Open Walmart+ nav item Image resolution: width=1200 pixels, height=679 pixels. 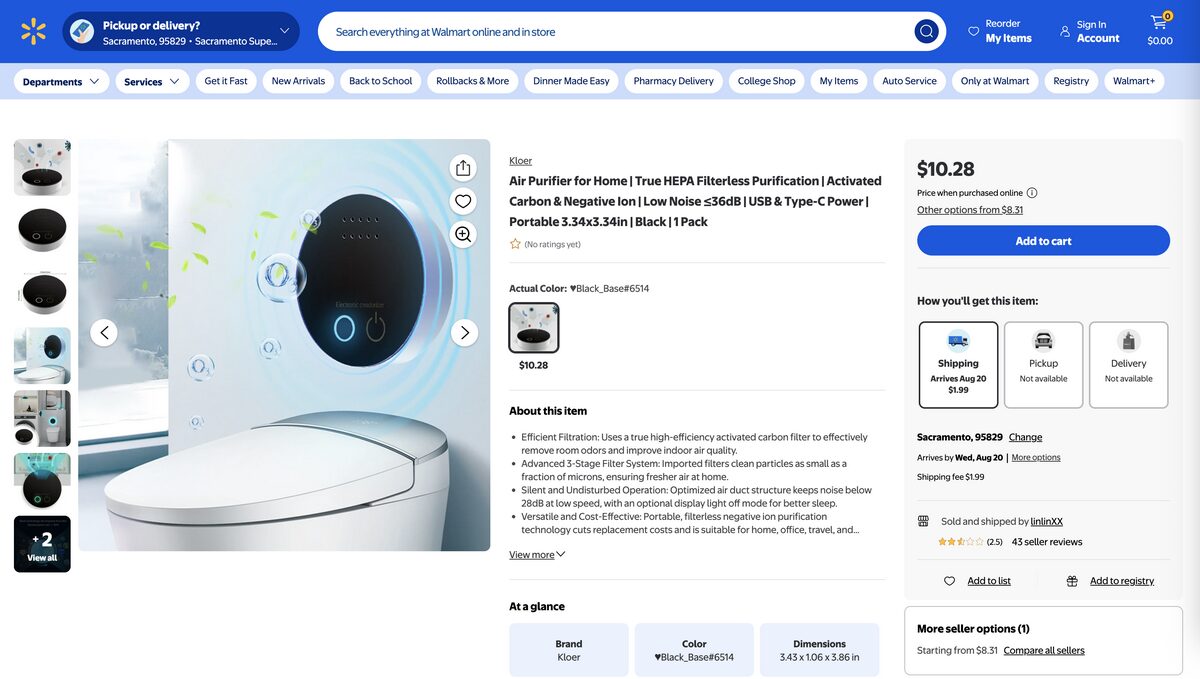tap(1134, 81)
